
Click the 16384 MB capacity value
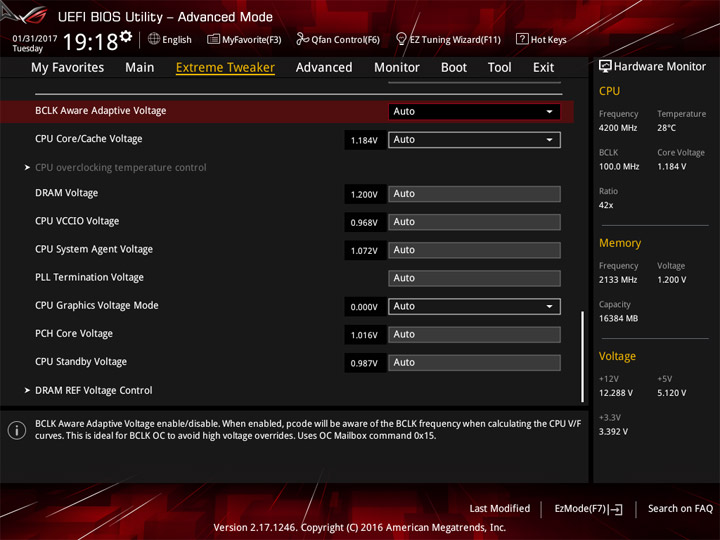(x=618, y=318)
